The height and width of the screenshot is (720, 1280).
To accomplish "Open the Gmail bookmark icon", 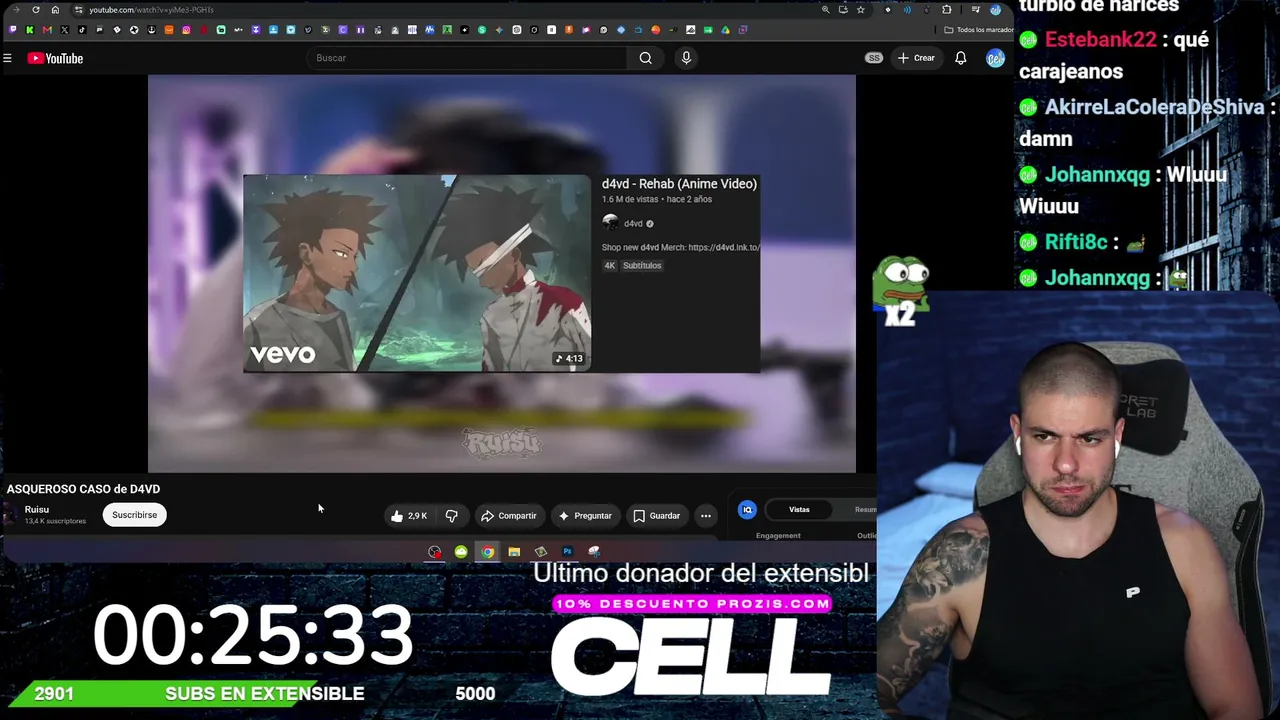I will (47, 30).
